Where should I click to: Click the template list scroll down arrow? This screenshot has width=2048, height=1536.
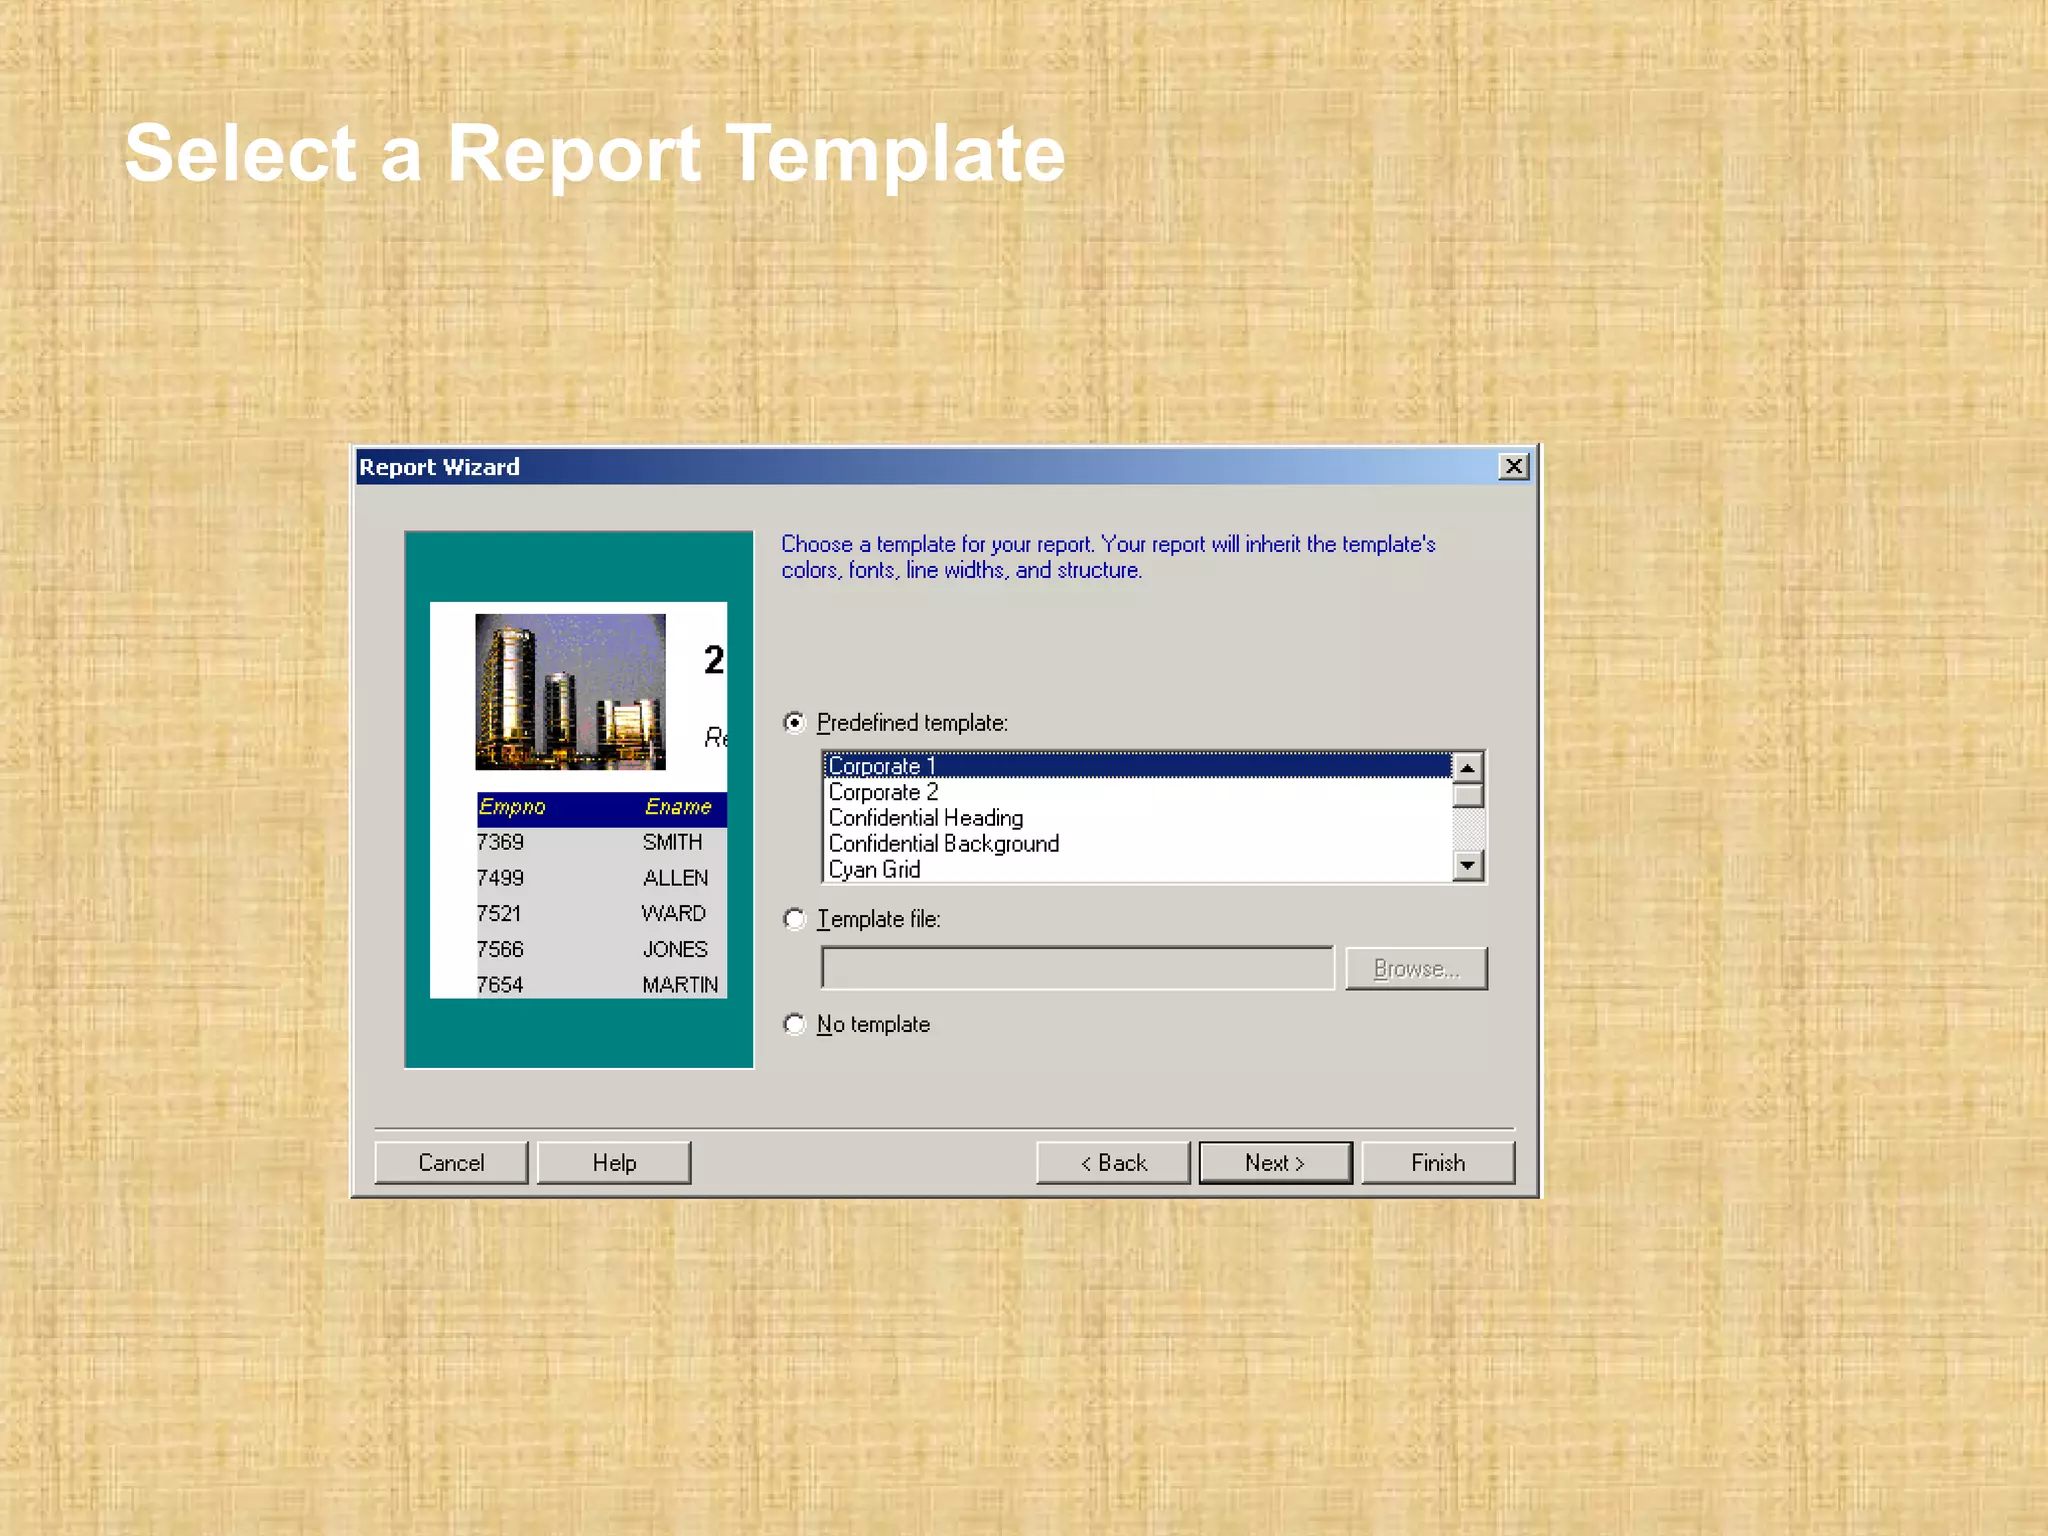click(x=1467, y=865)
